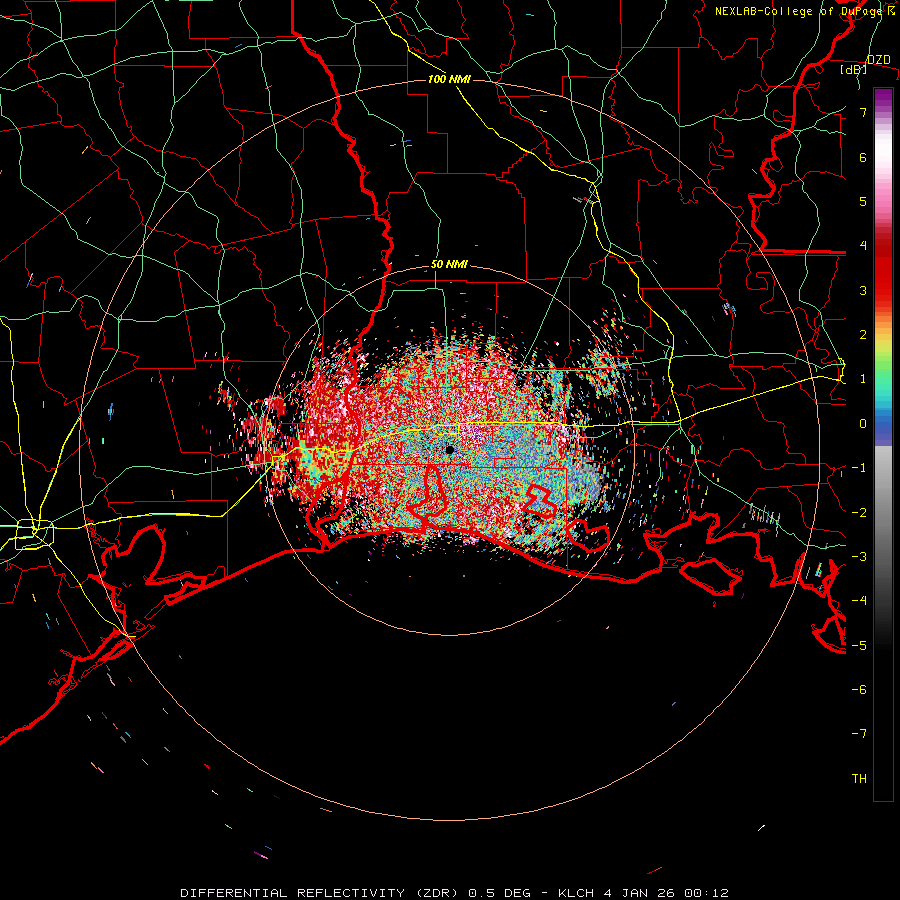Image resolution: width=900 pixels, height=900 pixels.
Task: Click the ZDR color bar legend
Action: 883,444
